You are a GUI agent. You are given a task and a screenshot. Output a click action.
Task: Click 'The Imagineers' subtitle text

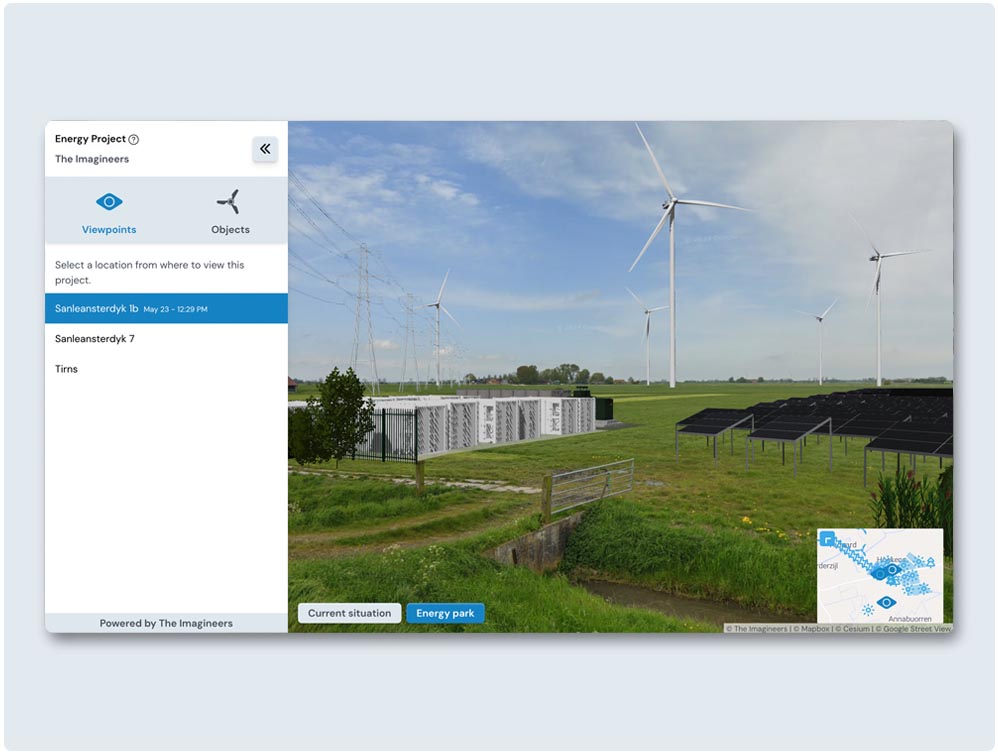92,159
